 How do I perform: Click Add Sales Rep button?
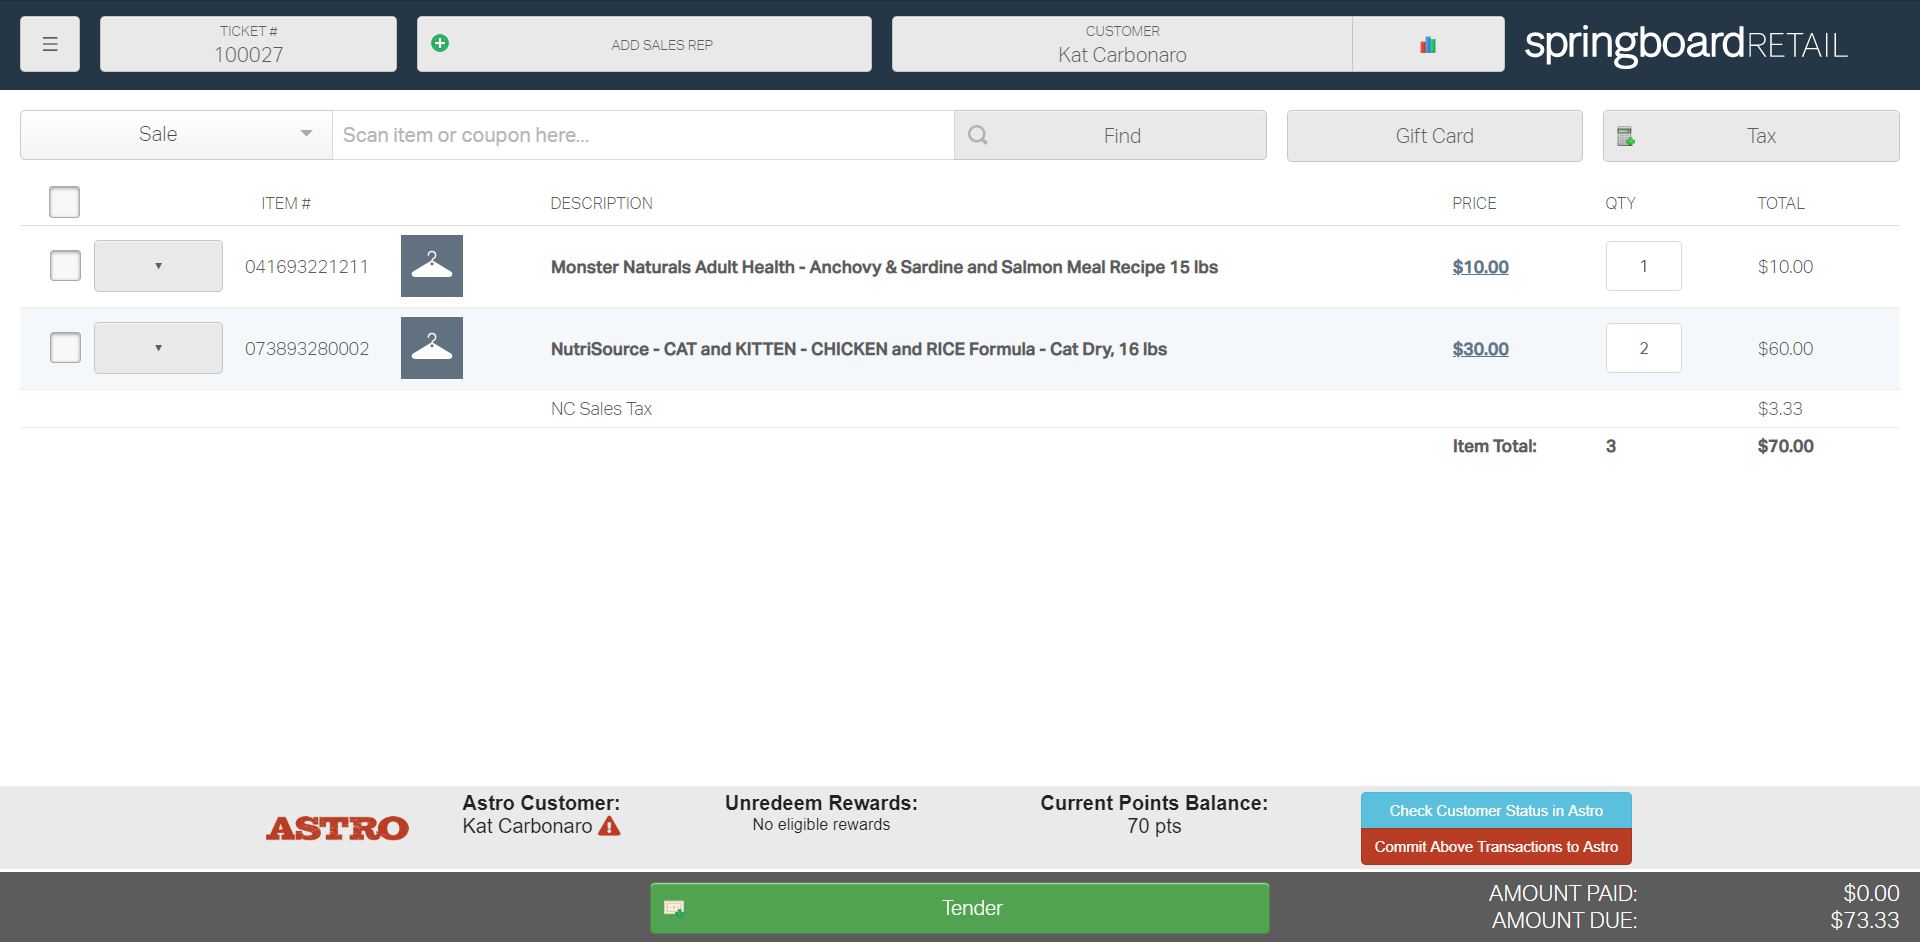pyautogui.click(x=644, y=44)
